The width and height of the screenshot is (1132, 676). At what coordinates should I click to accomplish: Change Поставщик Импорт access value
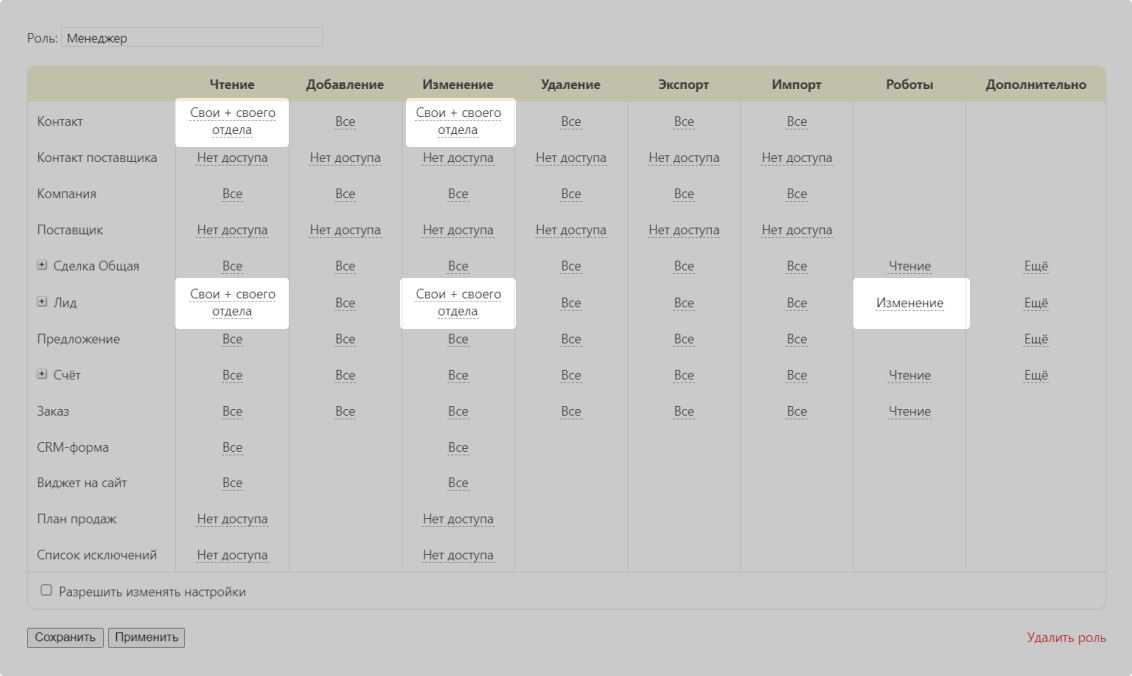point(797,230)
